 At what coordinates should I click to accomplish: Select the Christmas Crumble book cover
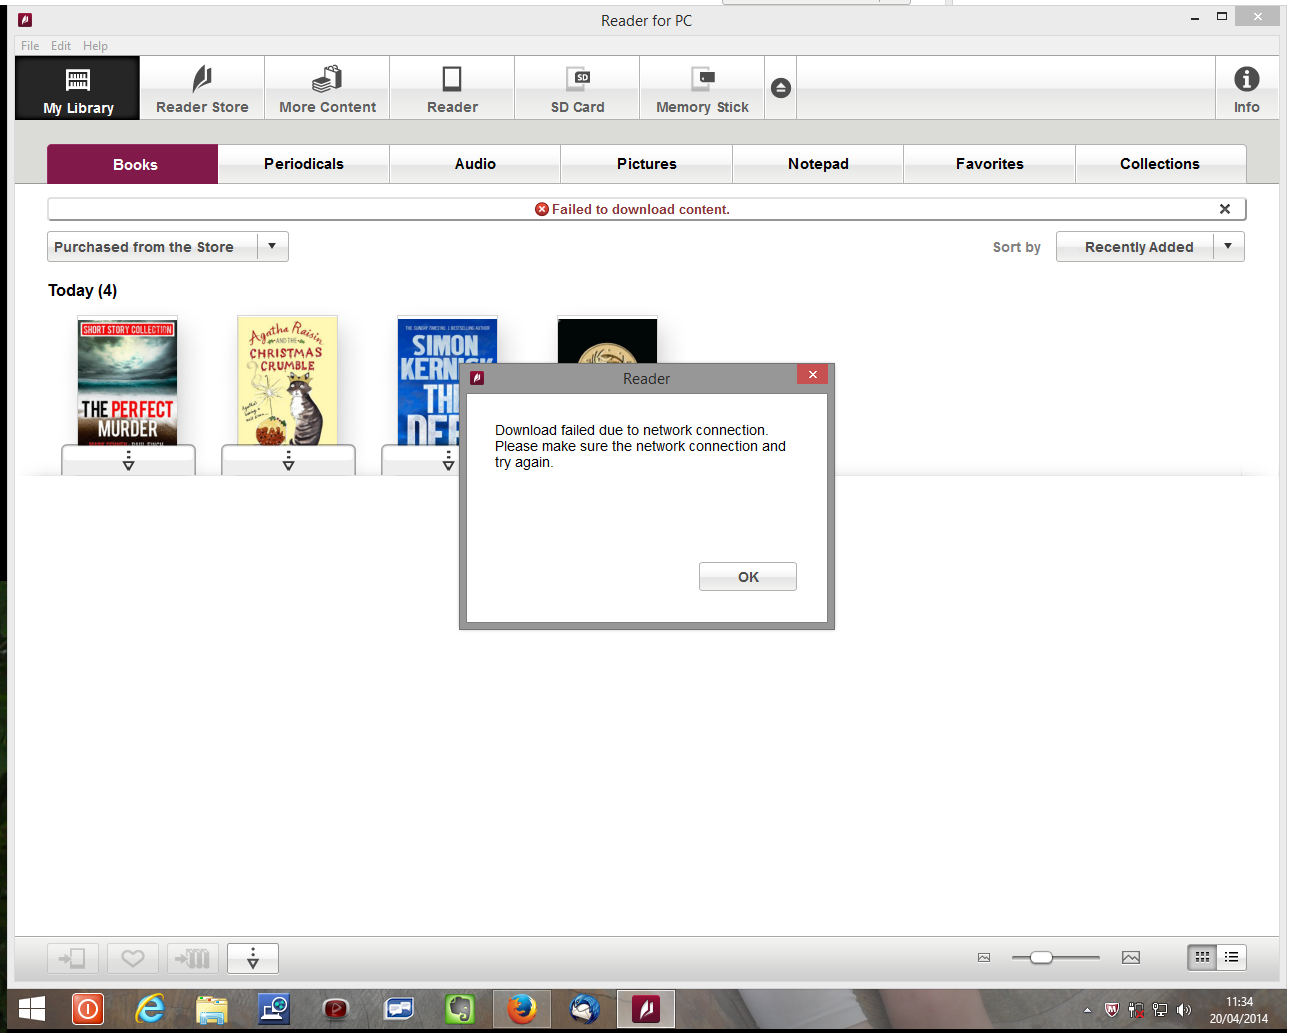[x=288, y=380]
